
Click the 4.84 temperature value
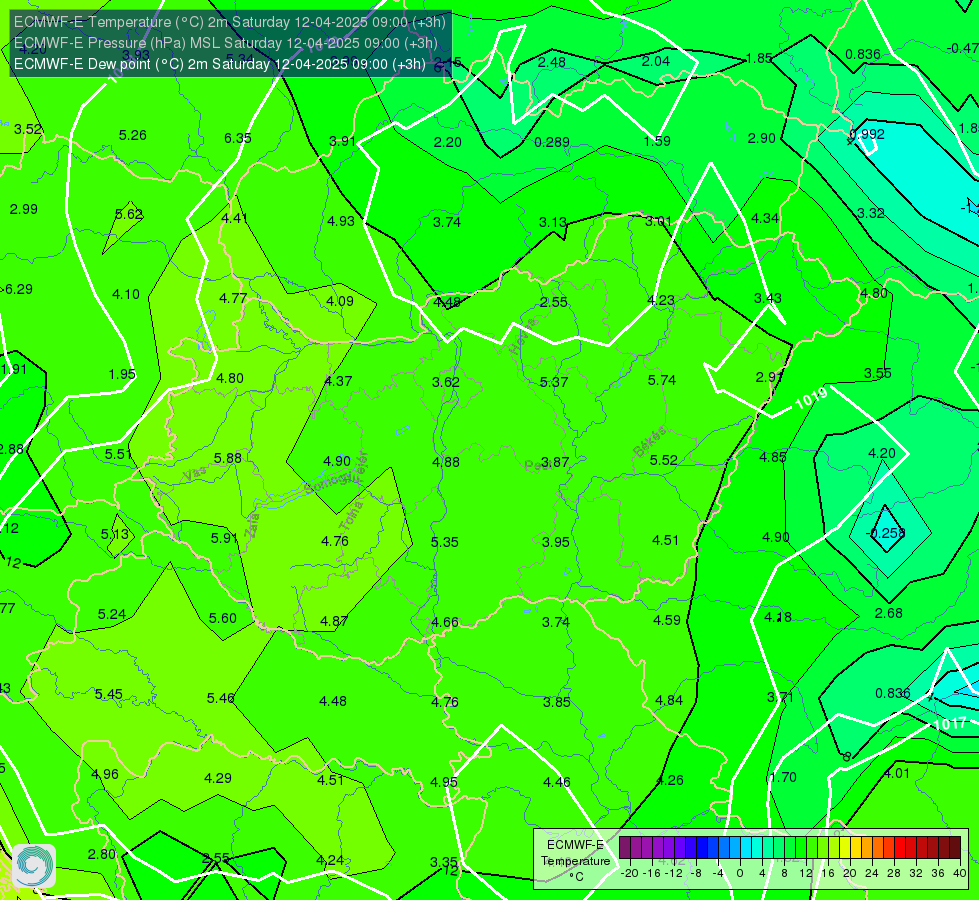[669, 700]
